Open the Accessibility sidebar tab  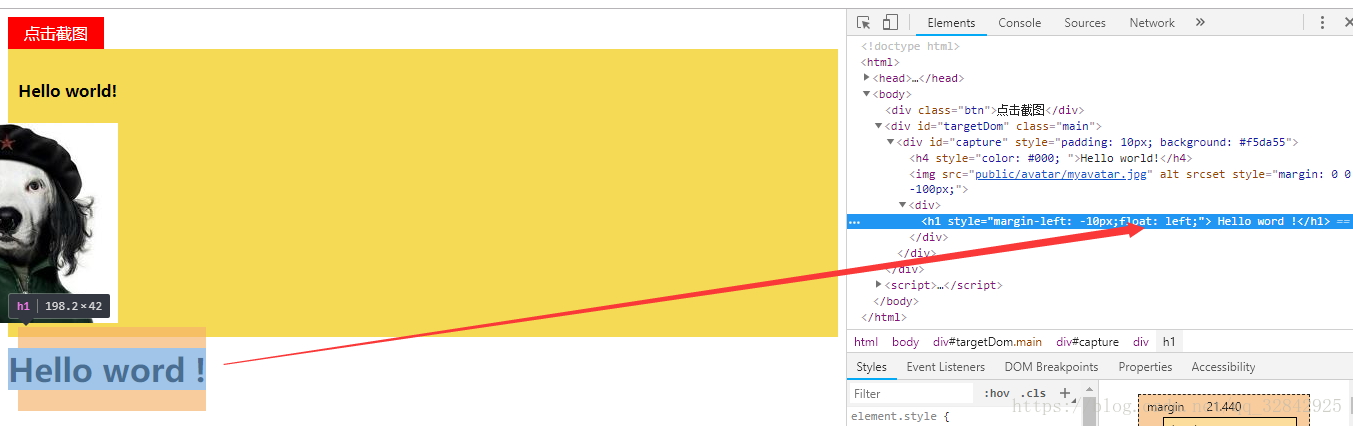[x=1223, y=367]
